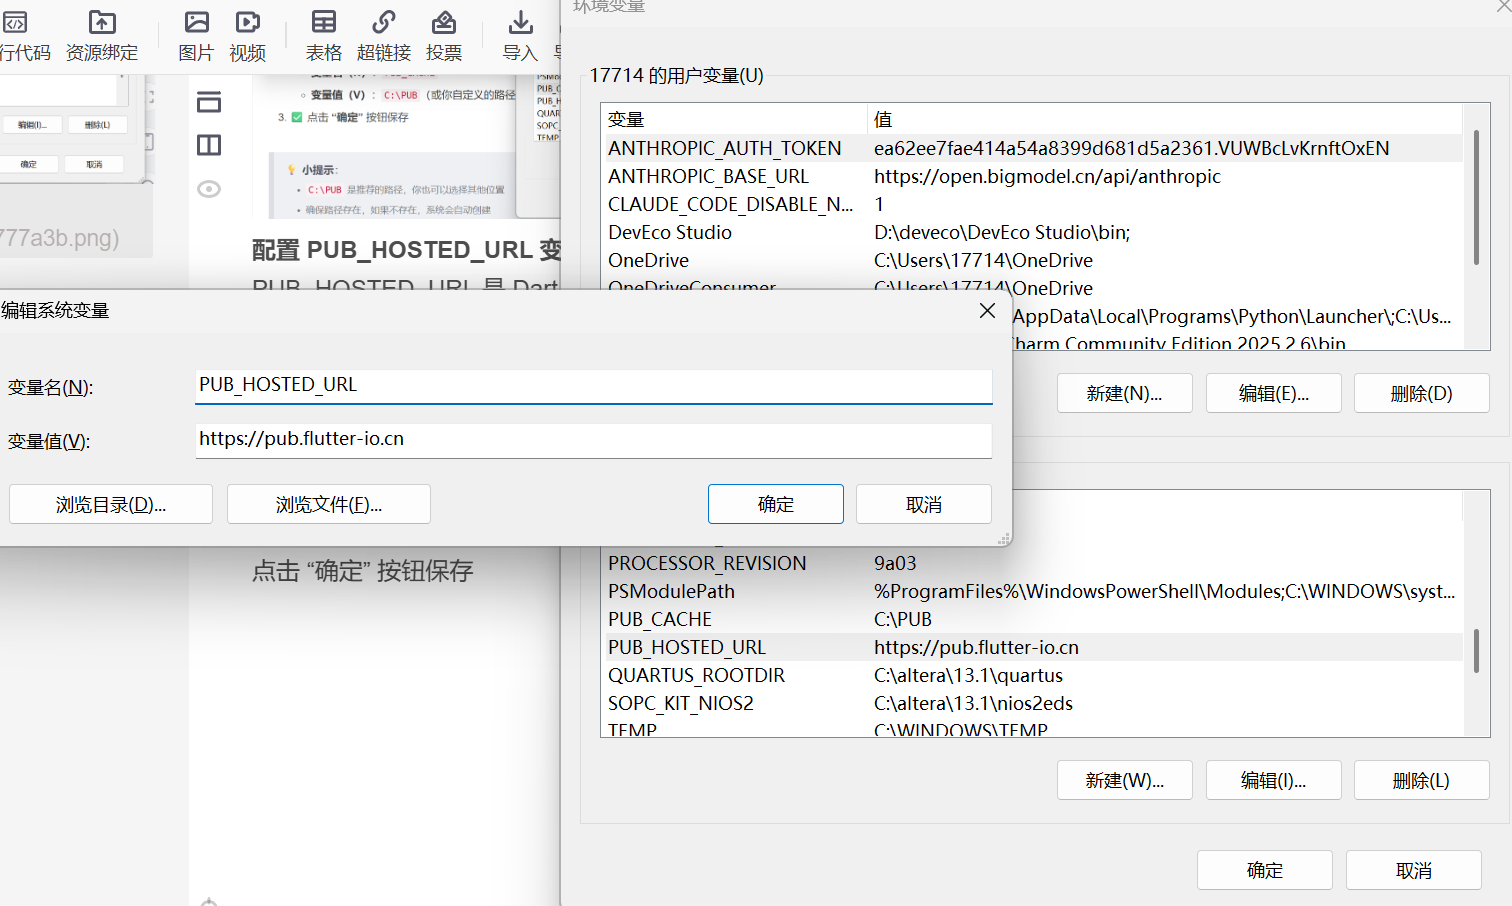
Task: Open the 投票 poll tool
Action: coord(444,36)
